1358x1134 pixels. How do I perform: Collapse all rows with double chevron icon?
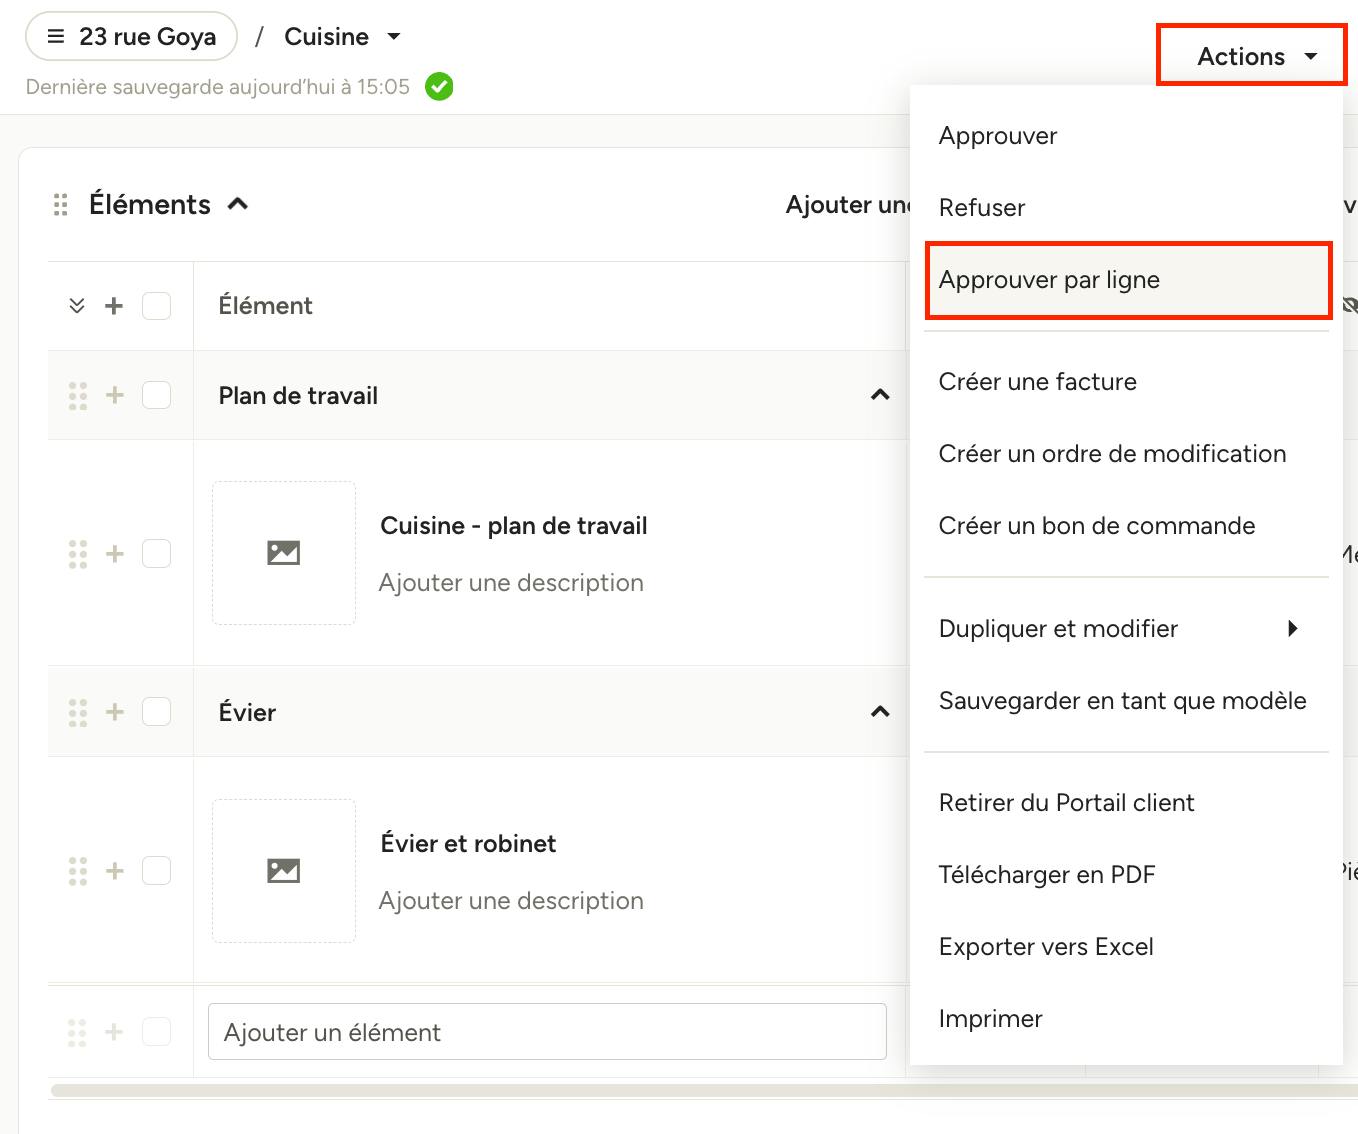pos(77,306)
